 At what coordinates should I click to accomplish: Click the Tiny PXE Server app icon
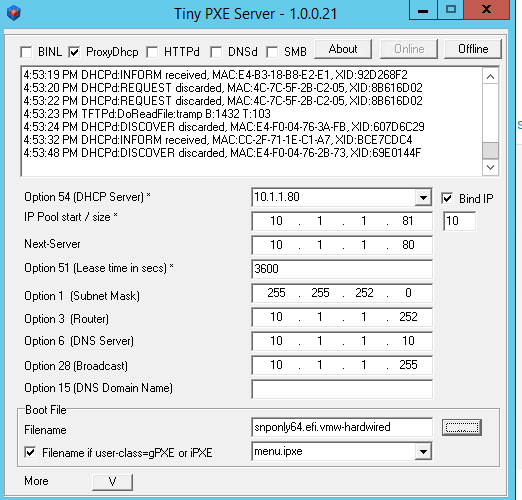click(14, 13)
